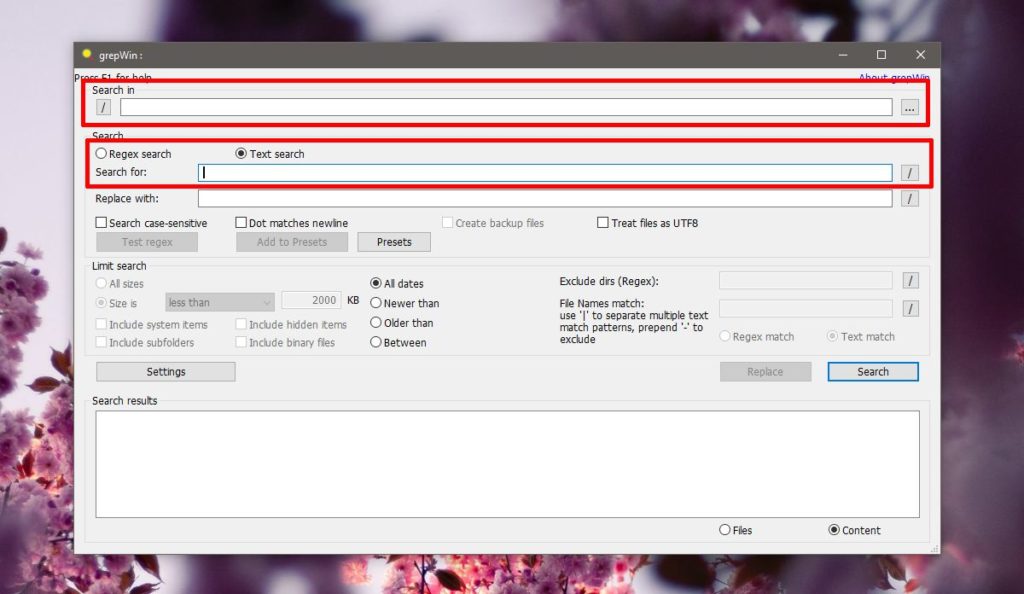The width and height of the screenshot is (1024, 594).
Task: Select the Regex search mode
Action: 101,154
